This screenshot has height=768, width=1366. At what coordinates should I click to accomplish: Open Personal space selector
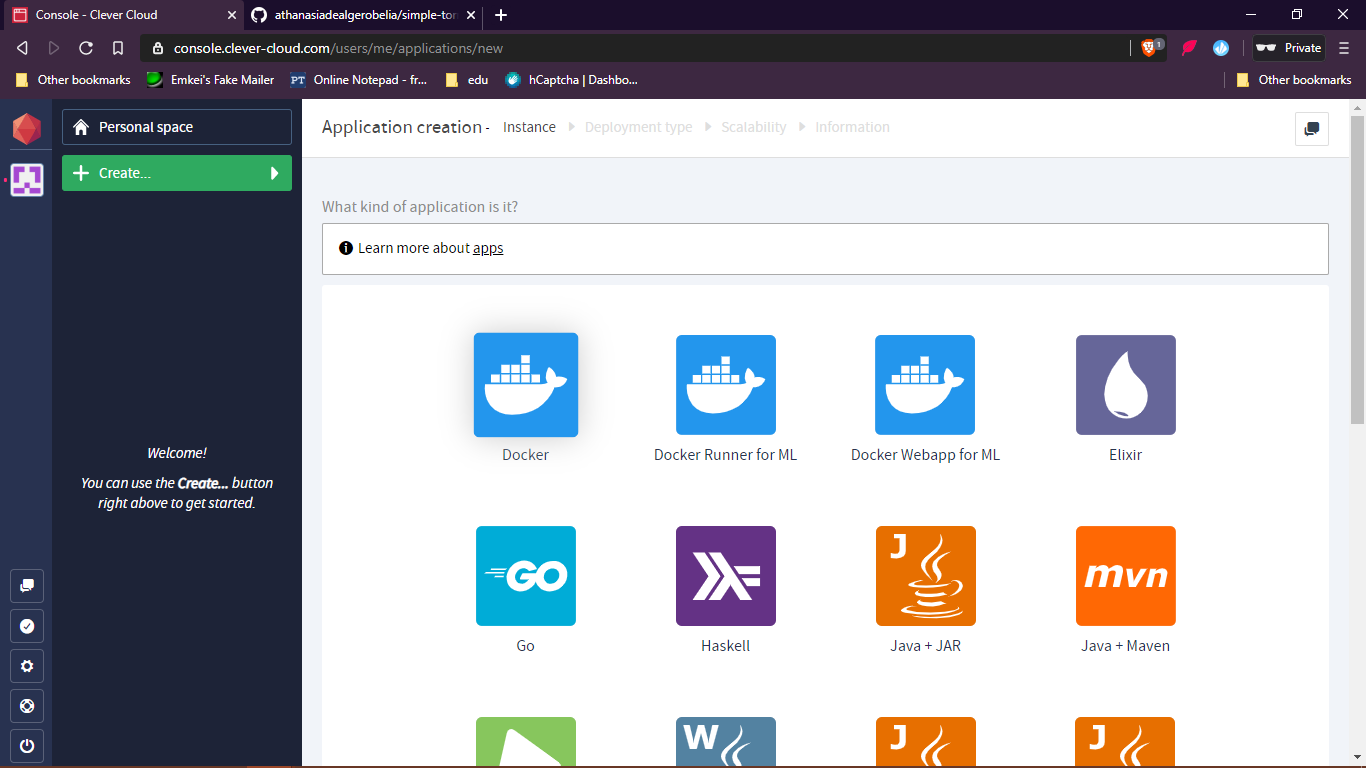click(x=177, y=127)
